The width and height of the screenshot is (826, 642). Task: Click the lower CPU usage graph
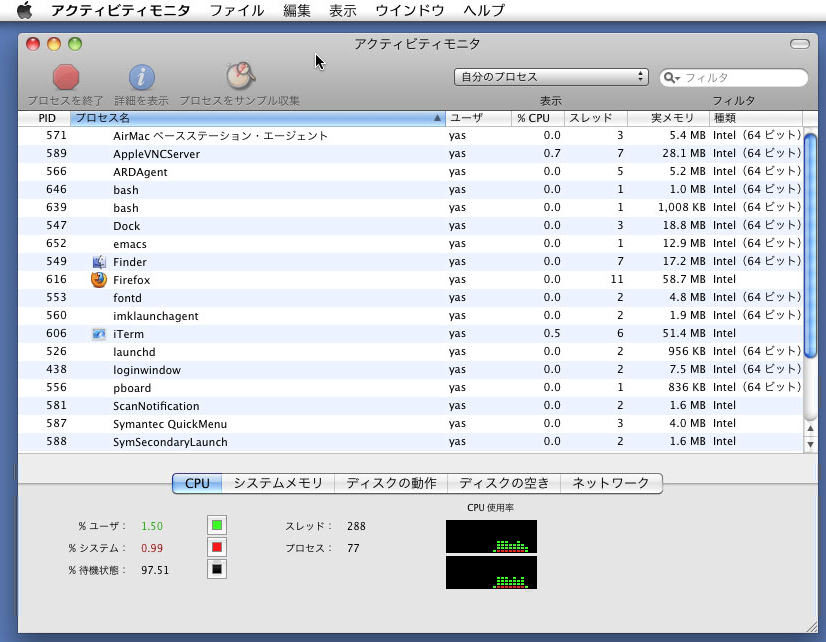tap(491, 572)
